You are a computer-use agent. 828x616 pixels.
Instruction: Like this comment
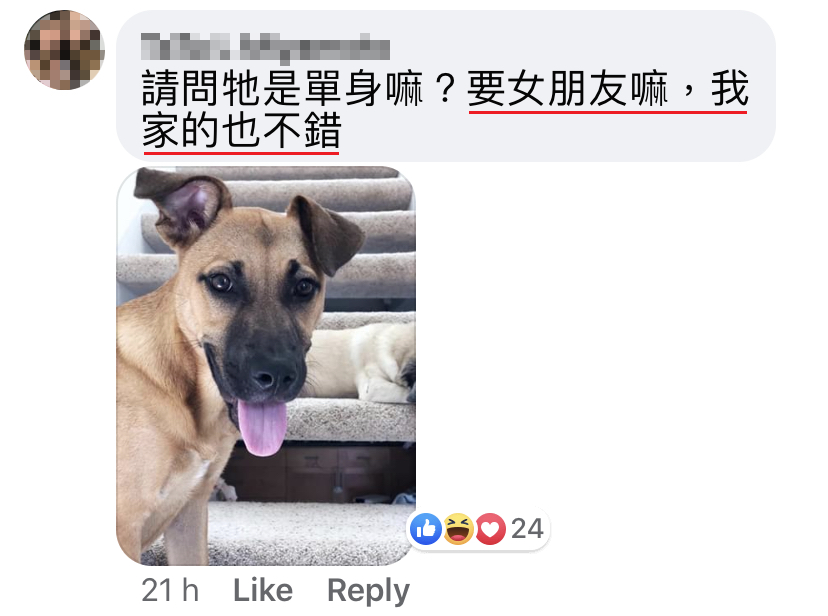(262, 590)
